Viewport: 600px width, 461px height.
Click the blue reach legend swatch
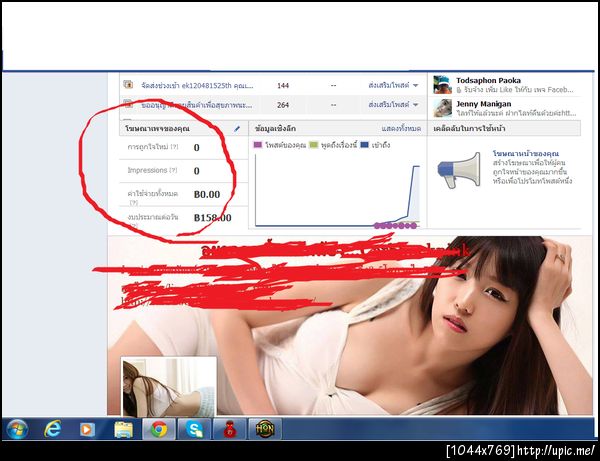(364, 145)
